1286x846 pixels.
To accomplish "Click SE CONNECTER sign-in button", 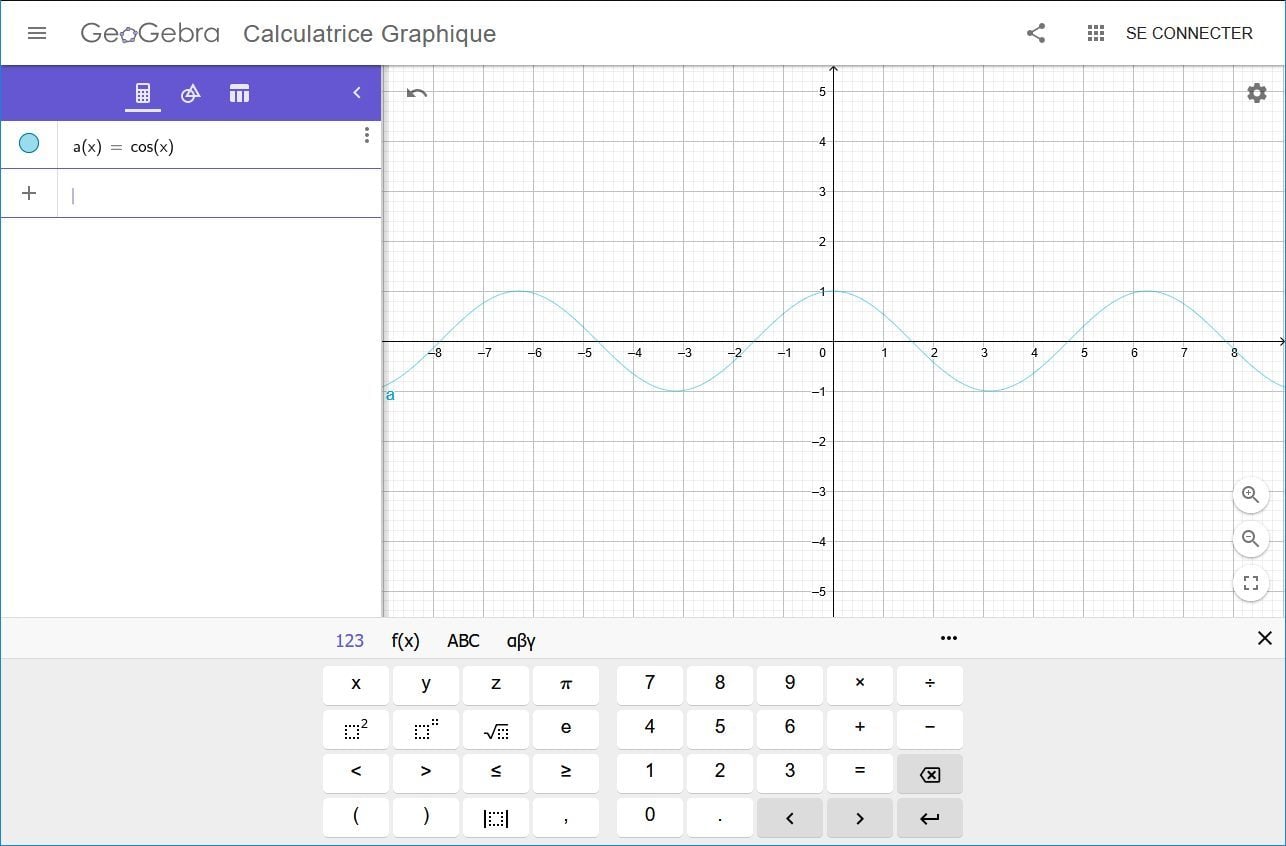I will click(1189, 33).
